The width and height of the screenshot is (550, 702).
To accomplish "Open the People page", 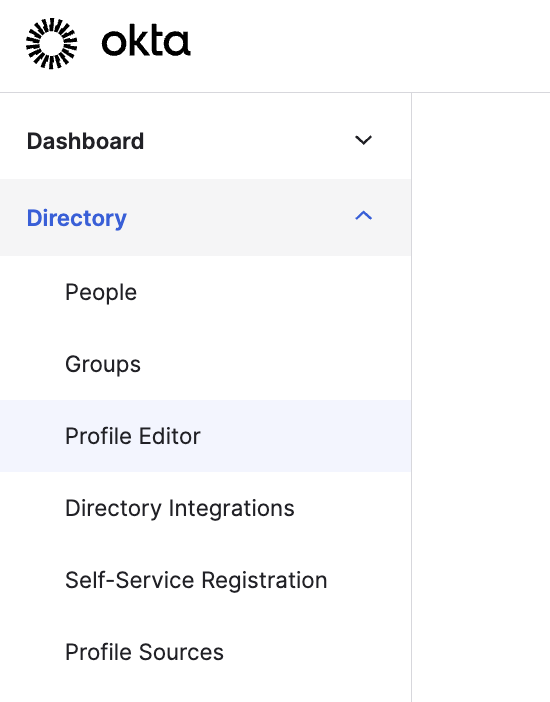I will coord(101,293).
